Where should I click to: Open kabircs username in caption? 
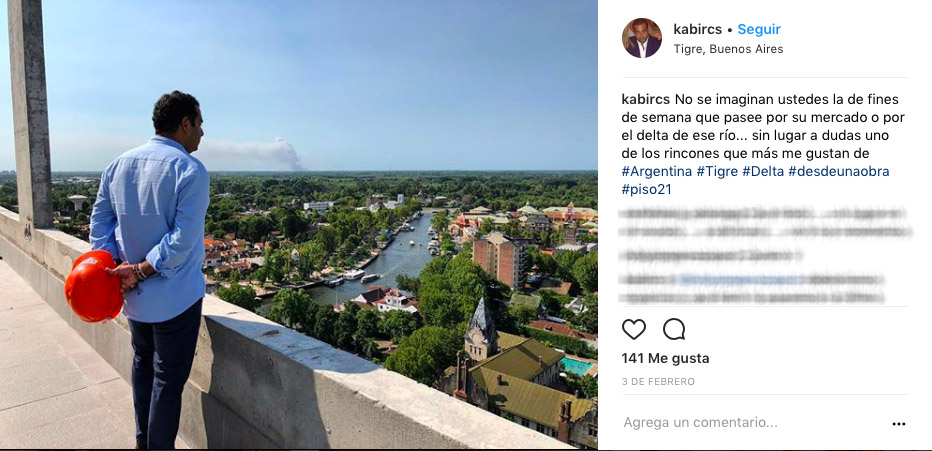point(646,99)
